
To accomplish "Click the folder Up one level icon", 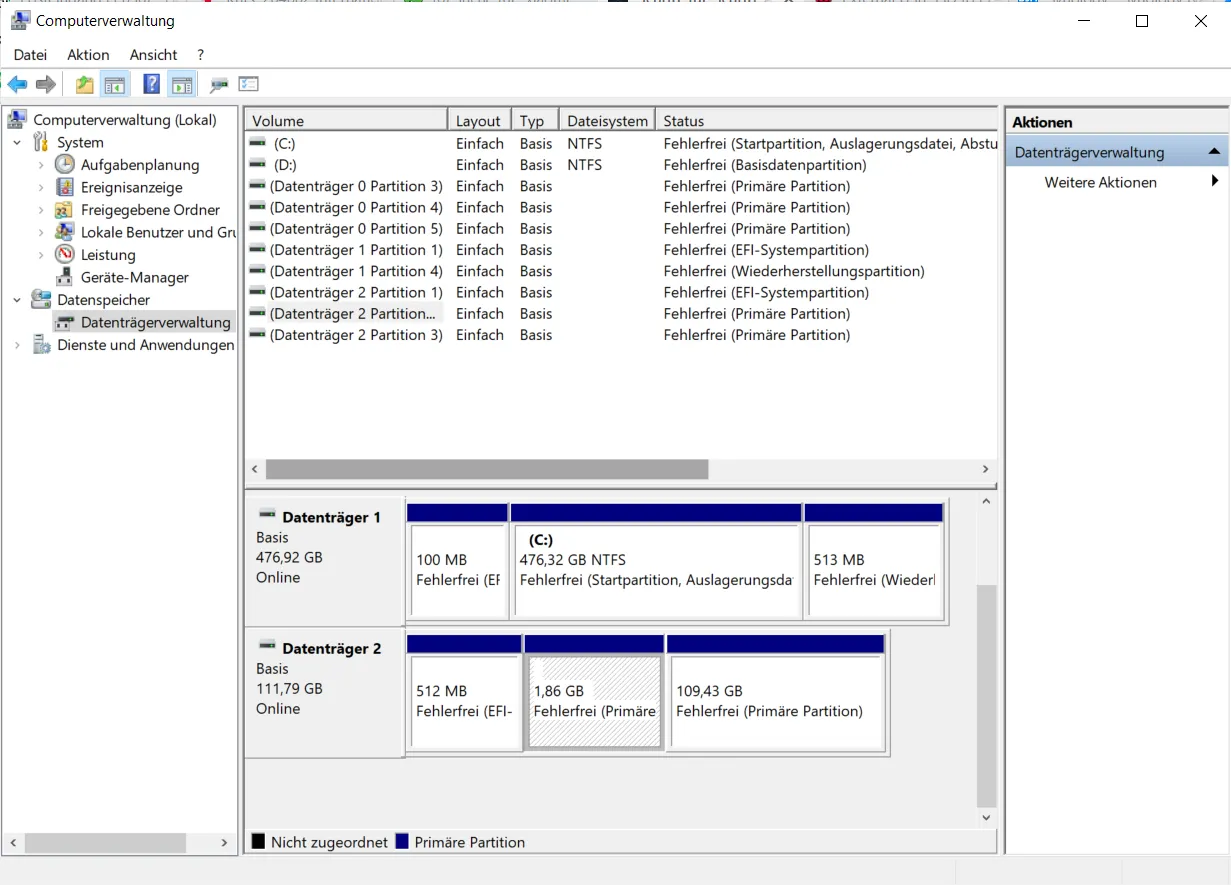I will tap(85, 85).
